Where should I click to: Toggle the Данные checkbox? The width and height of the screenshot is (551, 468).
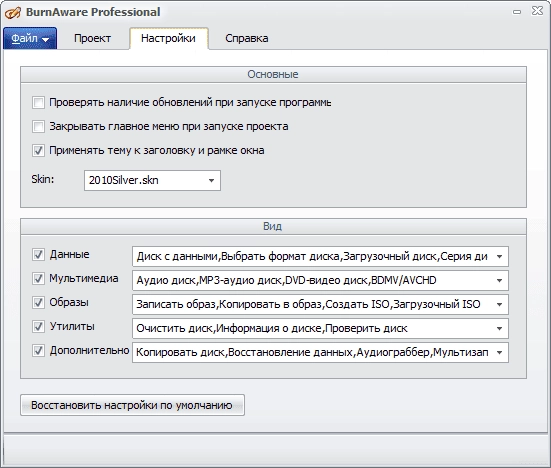tap(38, 254)
